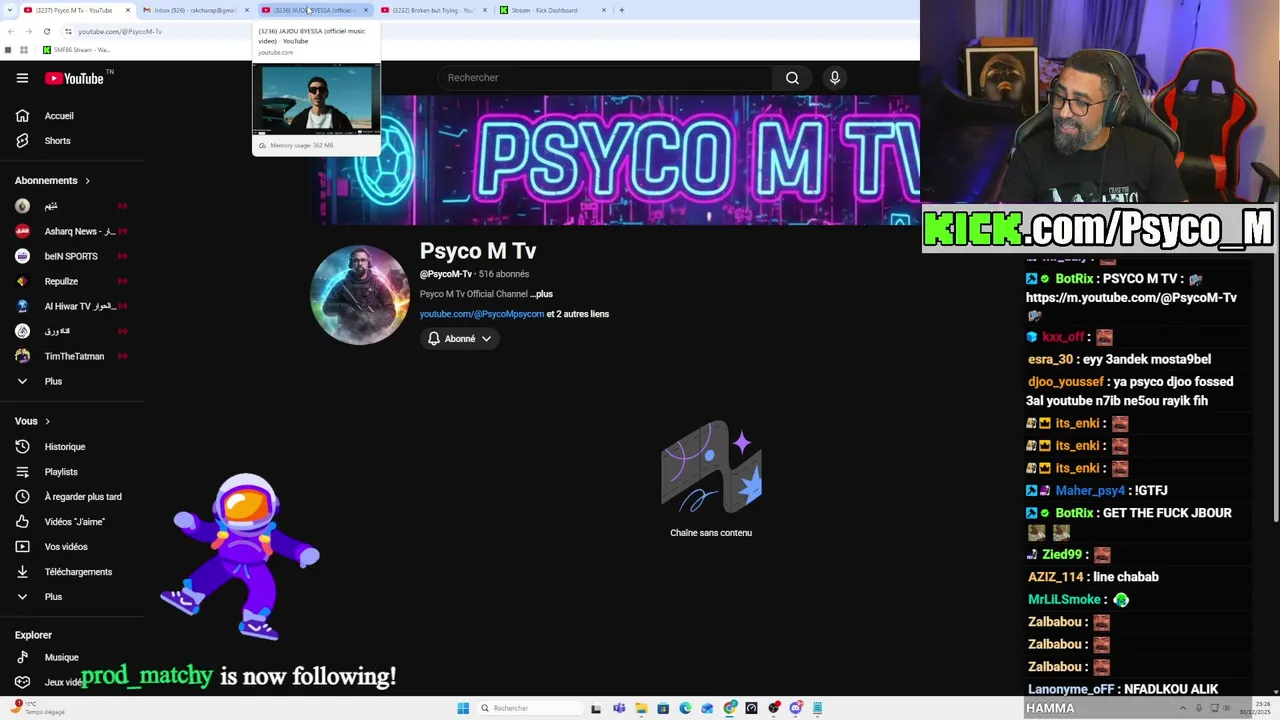1280x720 pixels.
Task: Click "Chaîne sans contenu" message
Action: click(711, 533)
